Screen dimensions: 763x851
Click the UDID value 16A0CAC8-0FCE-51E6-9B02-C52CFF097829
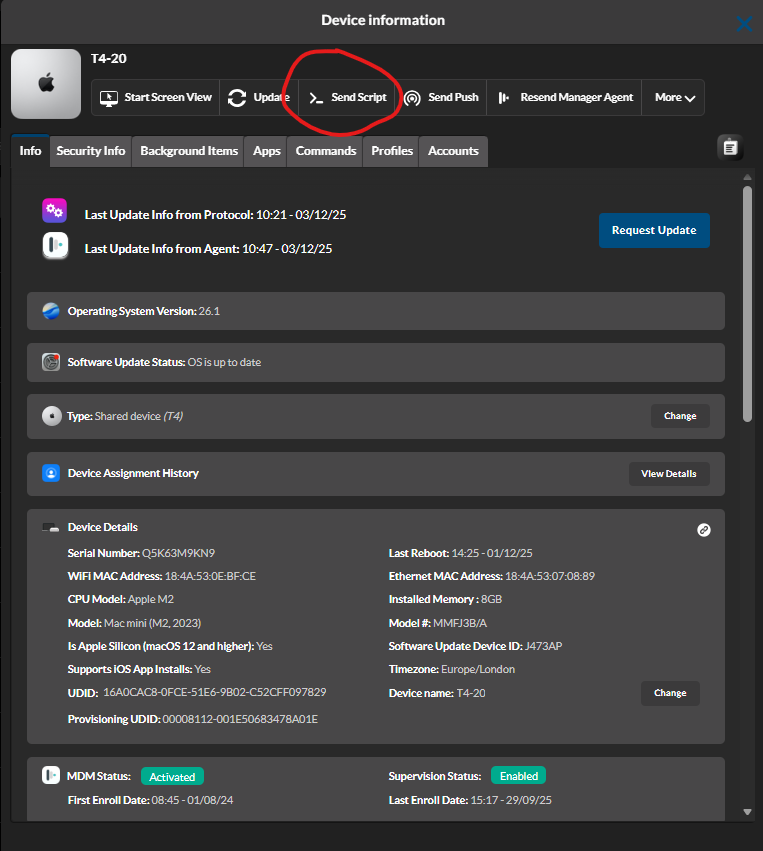pyautogui.click(x=214, y=693)
